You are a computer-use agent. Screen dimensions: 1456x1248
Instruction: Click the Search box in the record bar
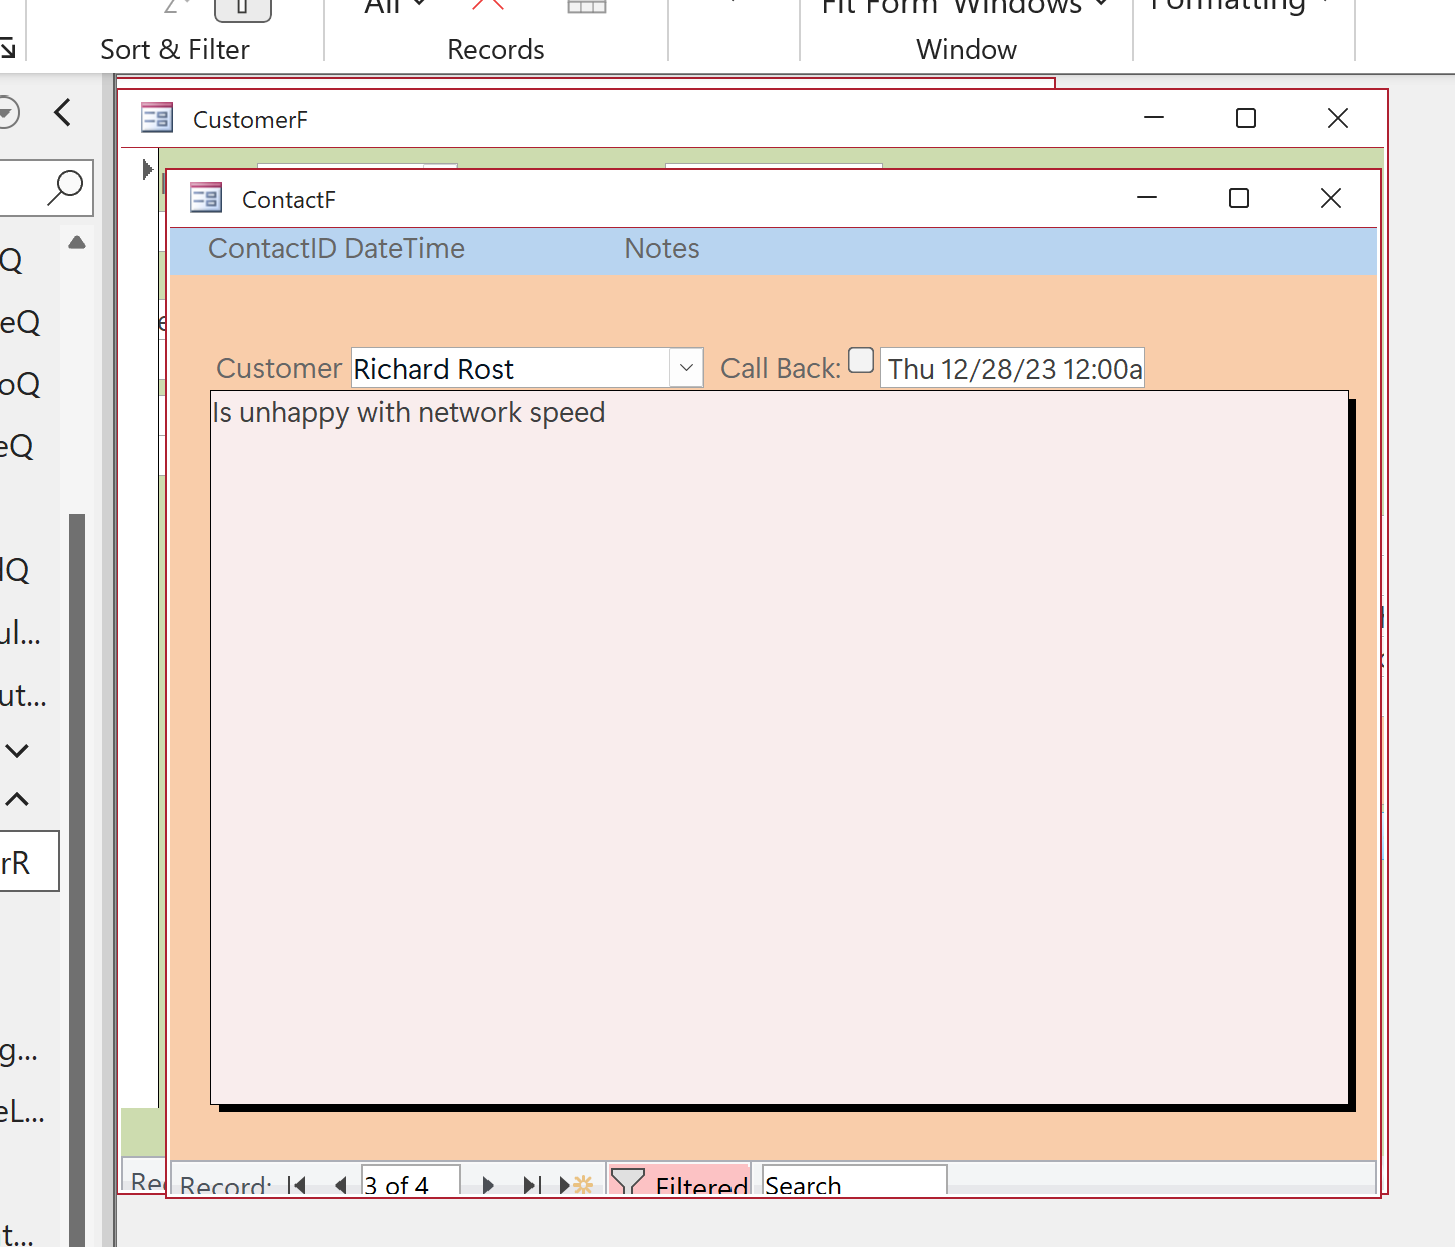coord(853,1184)
